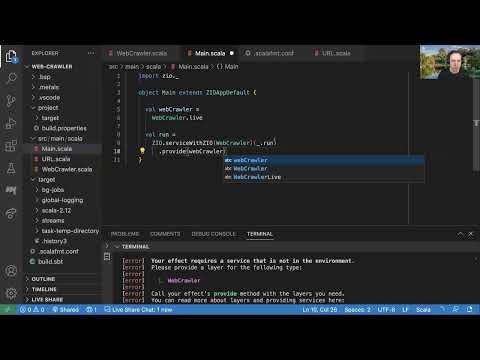Expand the OUTLINE section
The width and height of the screenshot is (480, 360).
(43, 279)
